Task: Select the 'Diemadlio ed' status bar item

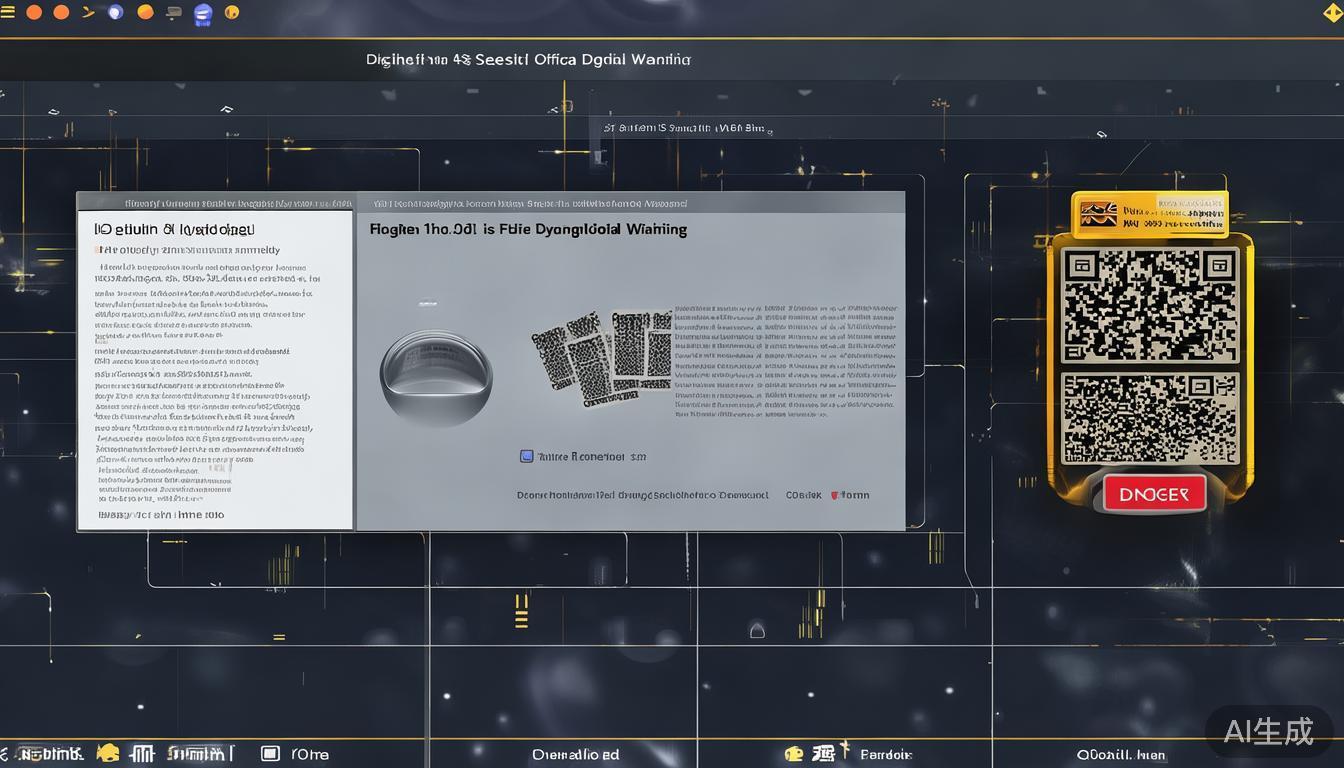Action: (x=575, y=754)
